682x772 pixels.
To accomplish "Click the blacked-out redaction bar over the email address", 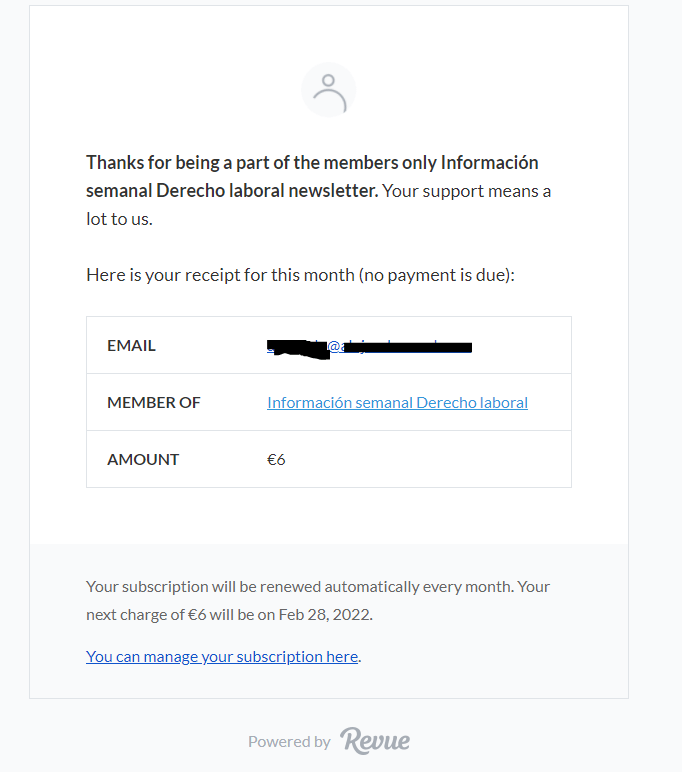I will click(369, 348).
